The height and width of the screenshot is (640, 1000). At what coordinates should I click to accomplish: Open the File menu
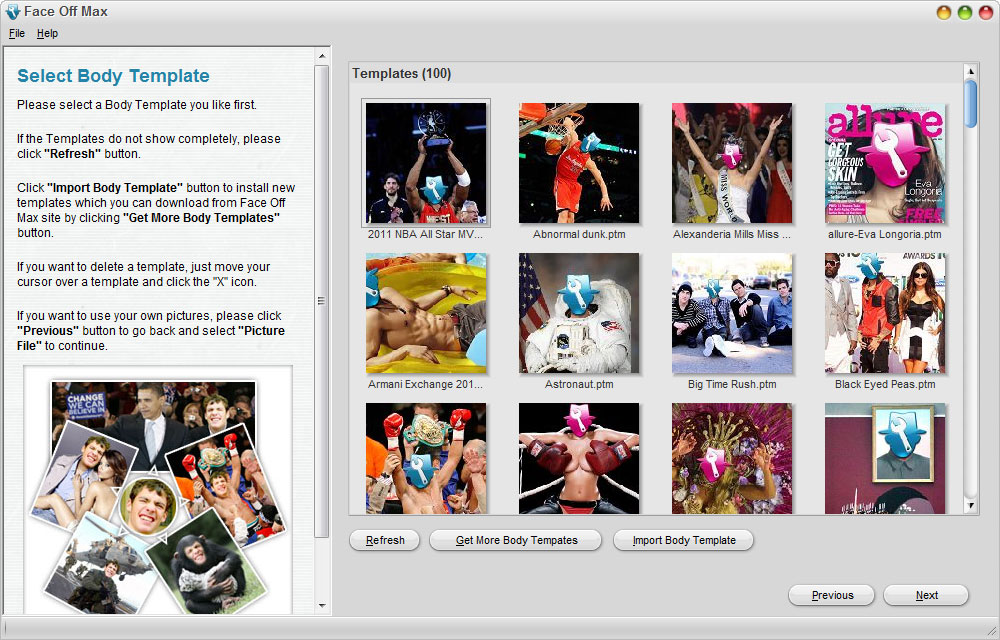click(17, 33)
